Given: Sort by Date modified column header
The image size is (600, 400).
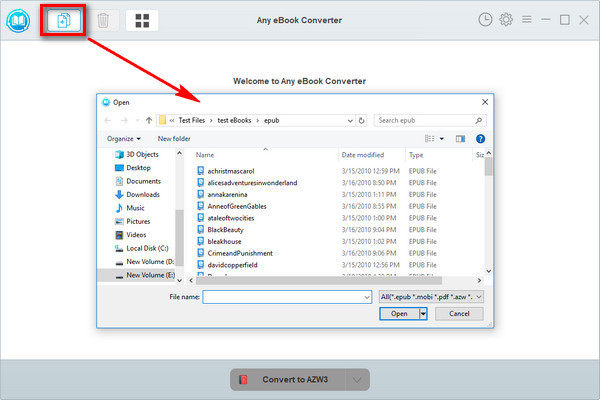Looking at the screenshot, I should point(363,155).
